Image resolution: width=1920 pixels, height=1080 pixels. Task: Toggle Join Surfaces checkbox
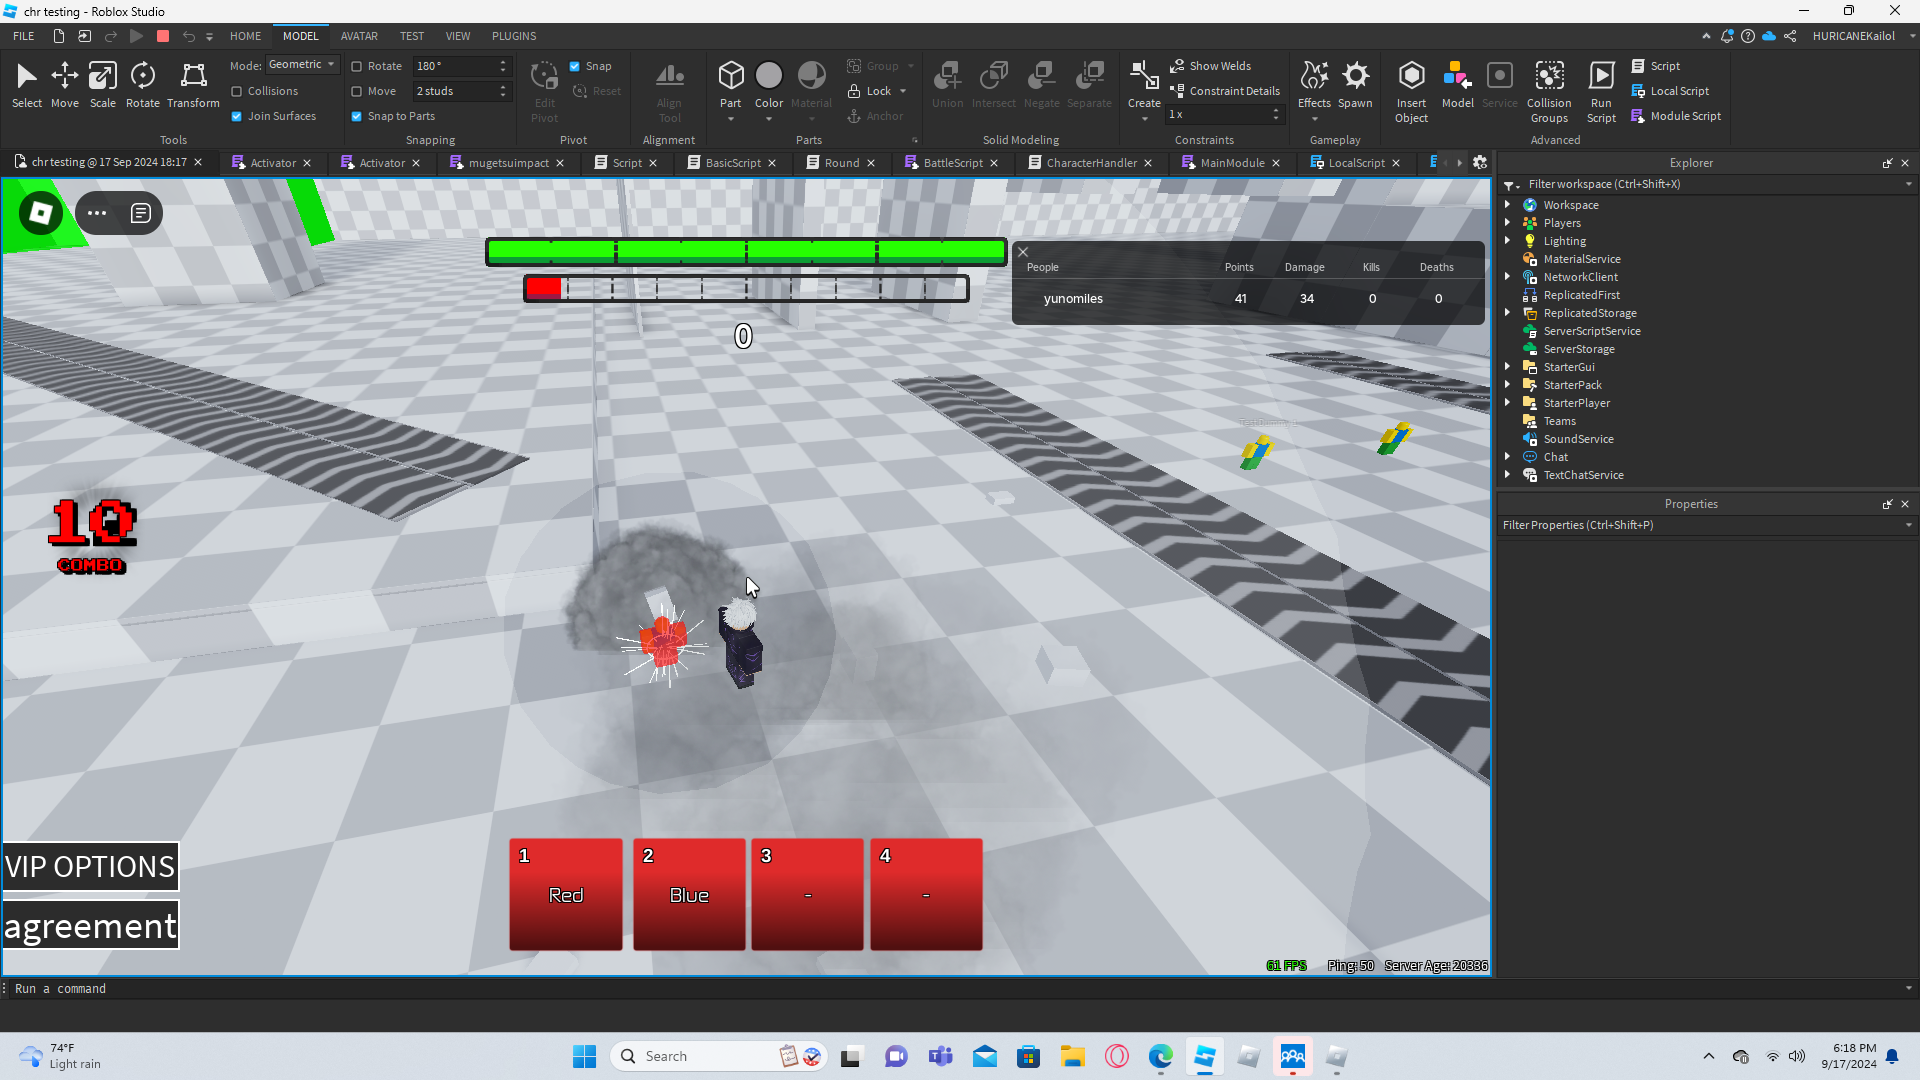(x=237, y=116)
